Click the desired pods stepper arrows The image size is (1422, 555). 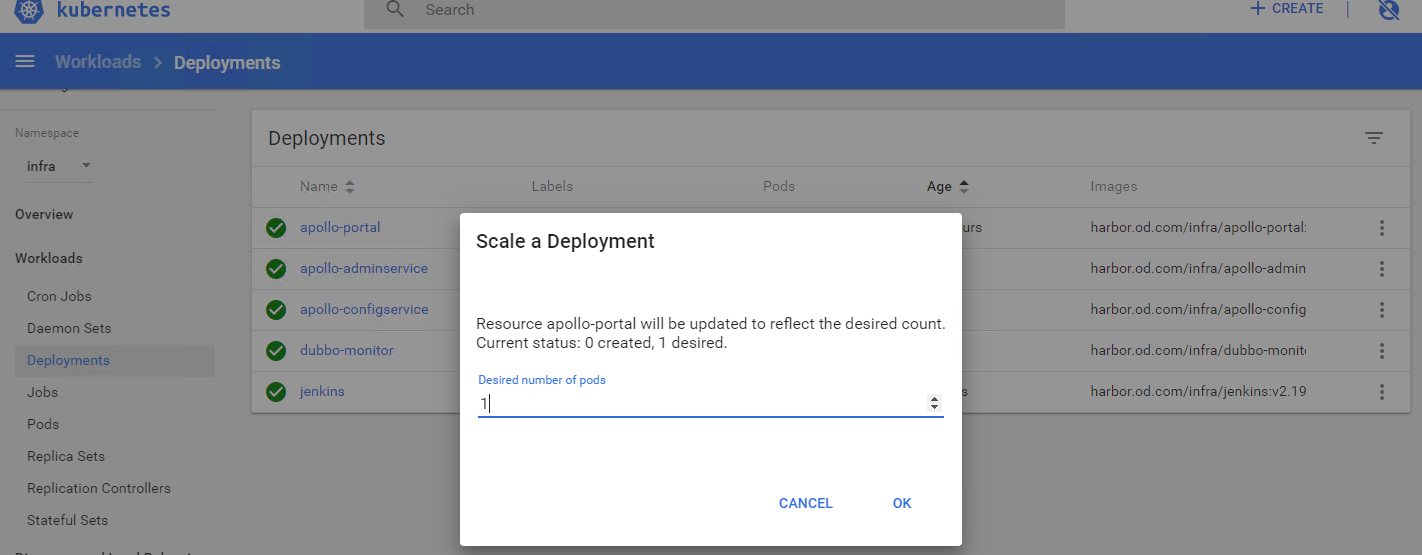[934, 403]
